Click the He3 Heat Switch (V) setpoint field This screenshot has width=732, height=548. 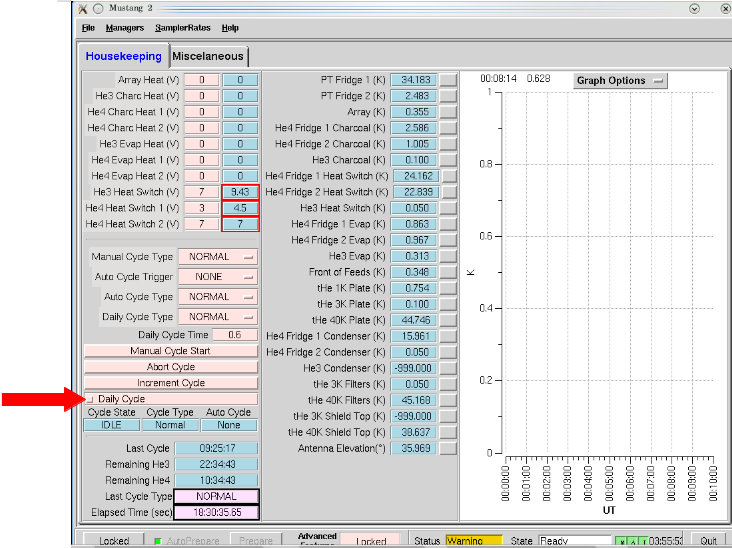click(202, 192)
